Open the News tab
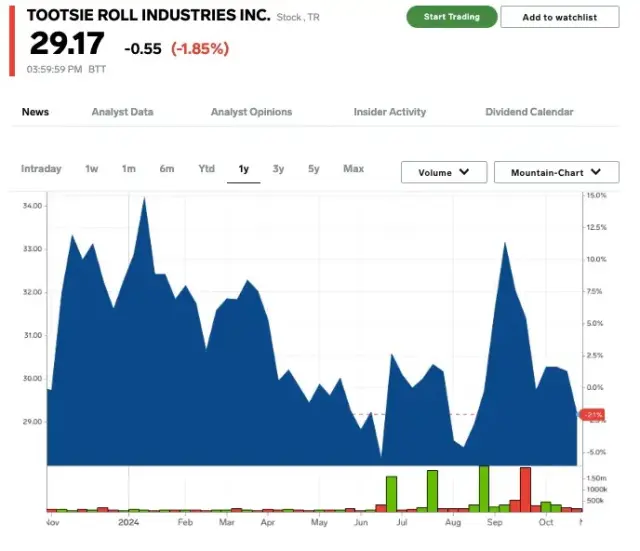This screenshot has height=551, width=640. pos(35,112)
